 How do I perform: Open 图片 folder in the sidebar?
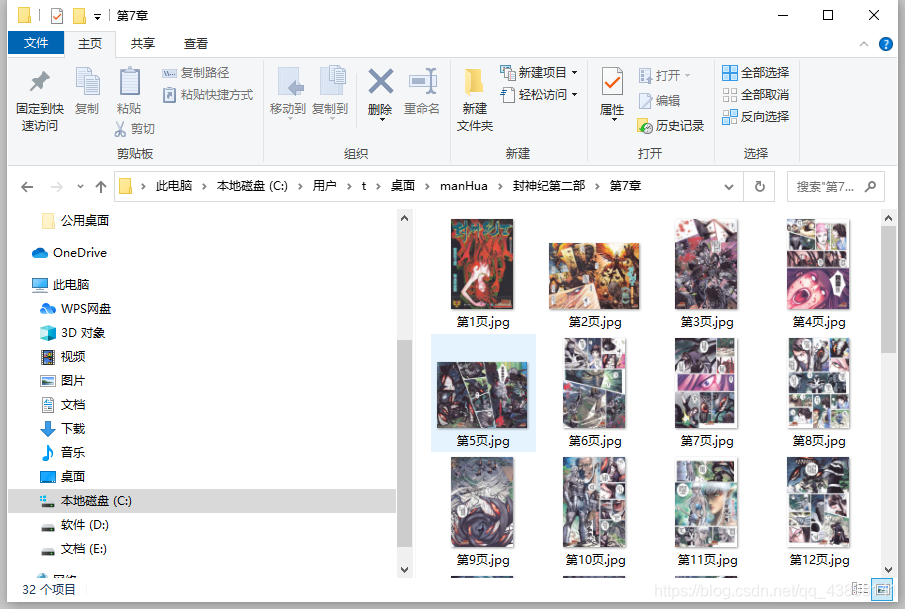63,381
